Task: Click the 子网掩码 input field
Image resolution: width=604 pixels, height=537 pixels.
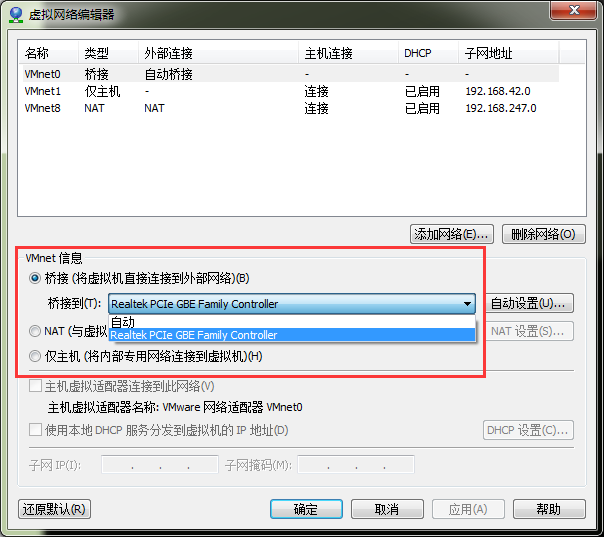Action: point(356,465)
